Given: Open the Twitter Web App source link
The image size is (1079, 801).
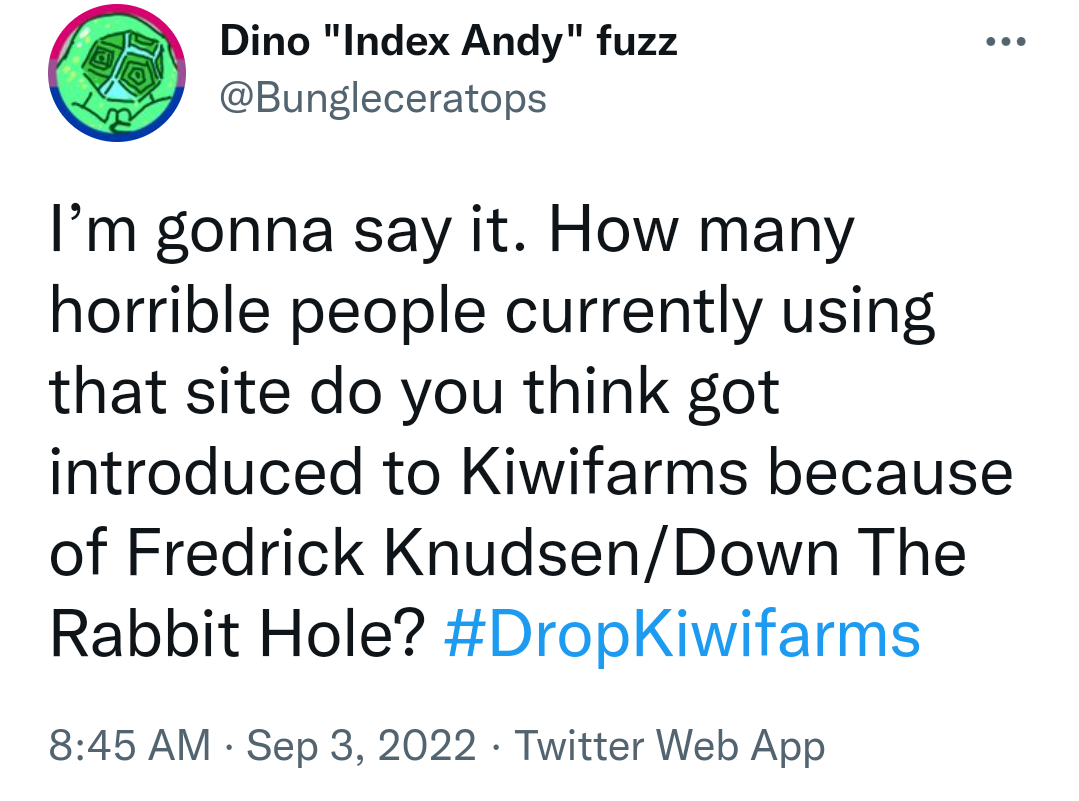Looking at the screenshot, I should (x=670, y=746).
